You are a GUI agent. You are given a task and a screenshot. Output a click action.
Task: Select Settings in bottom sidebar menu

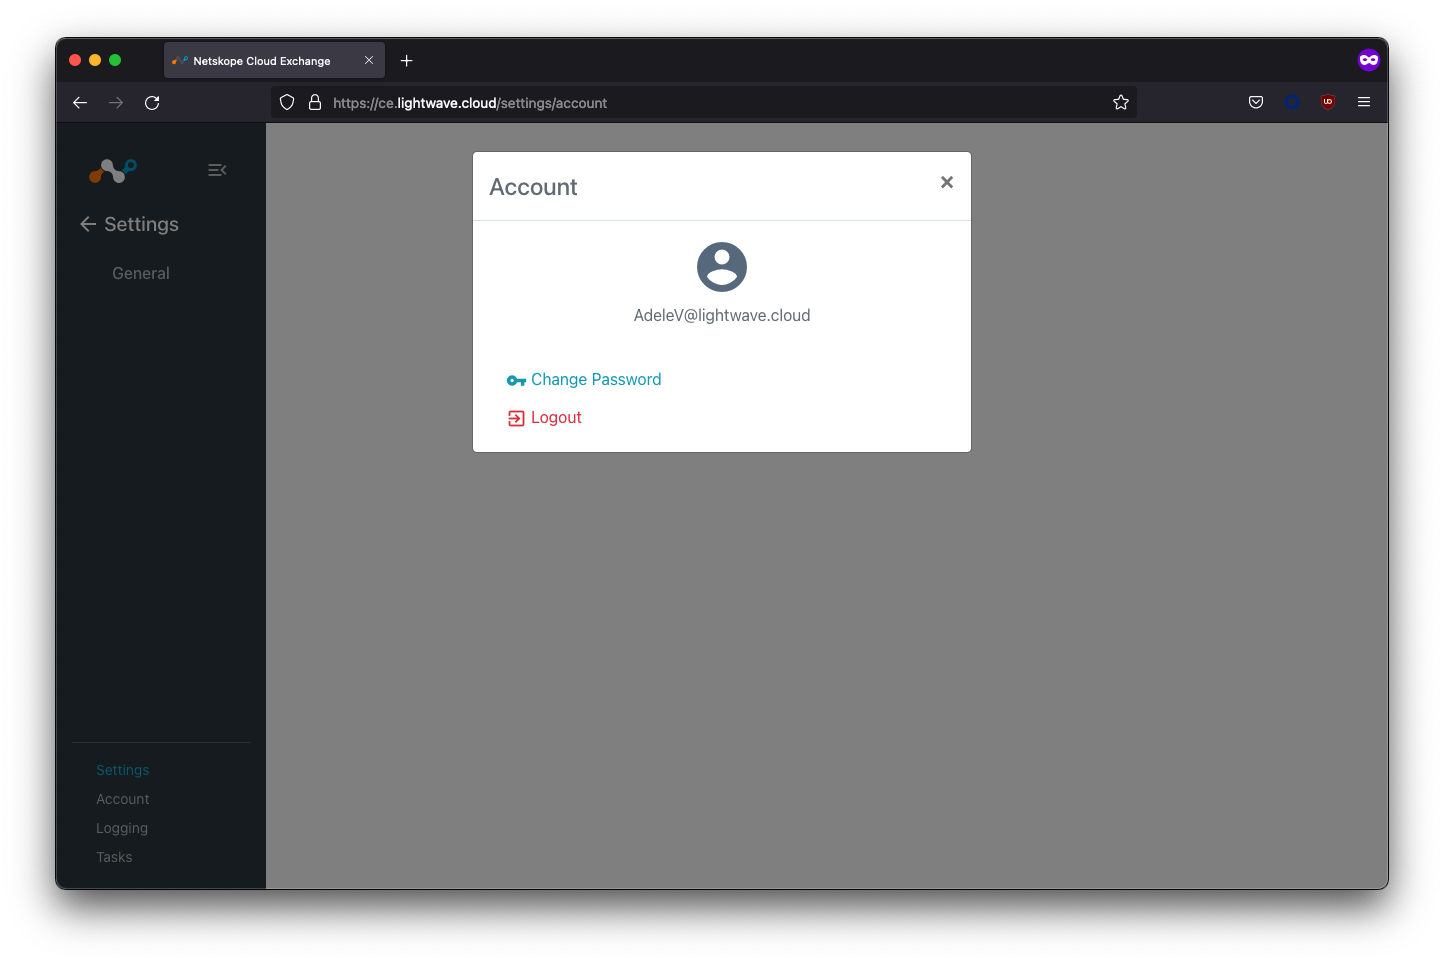(123, 770)
